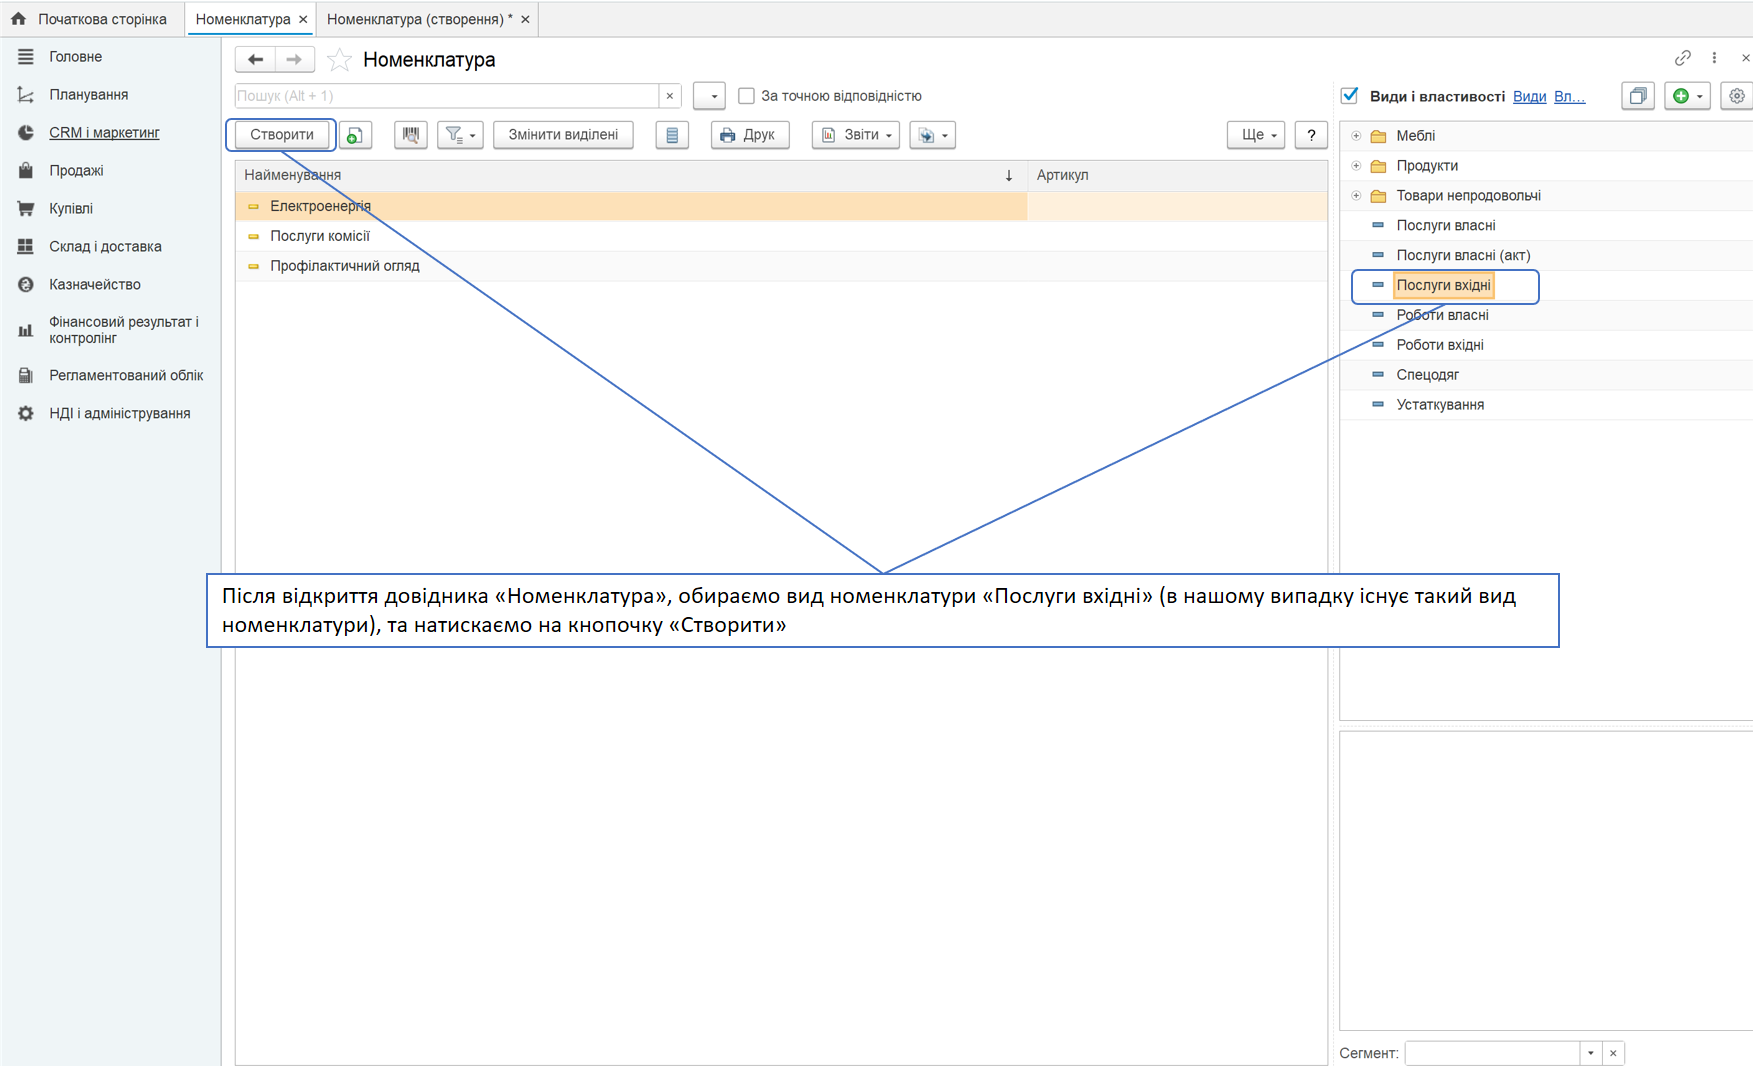Click the barcode search icon

(x=411, y=135)
